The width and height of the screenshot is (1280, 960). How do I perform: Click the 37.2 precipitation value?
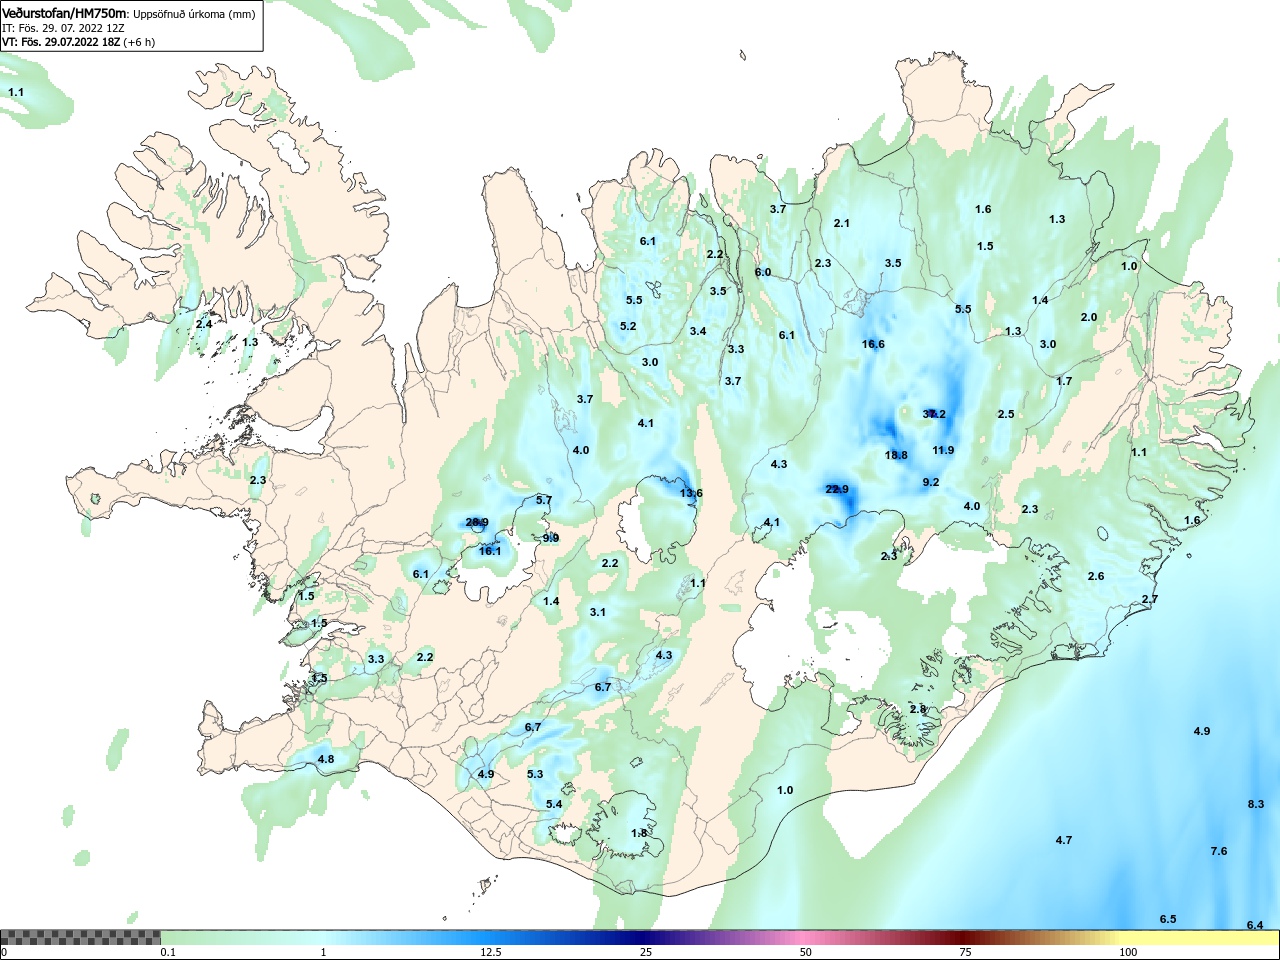tap(934, 414)
